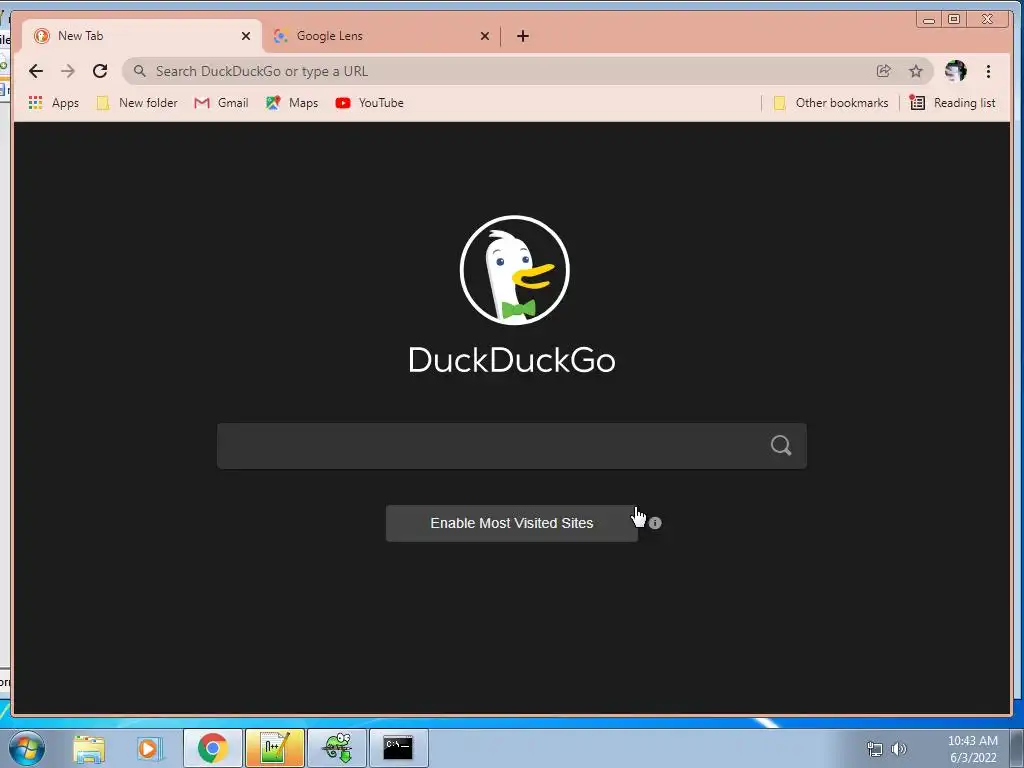Open the Reading list panel
The width and height of the screenshot is (1024, 768).
(x=953, y=103)
